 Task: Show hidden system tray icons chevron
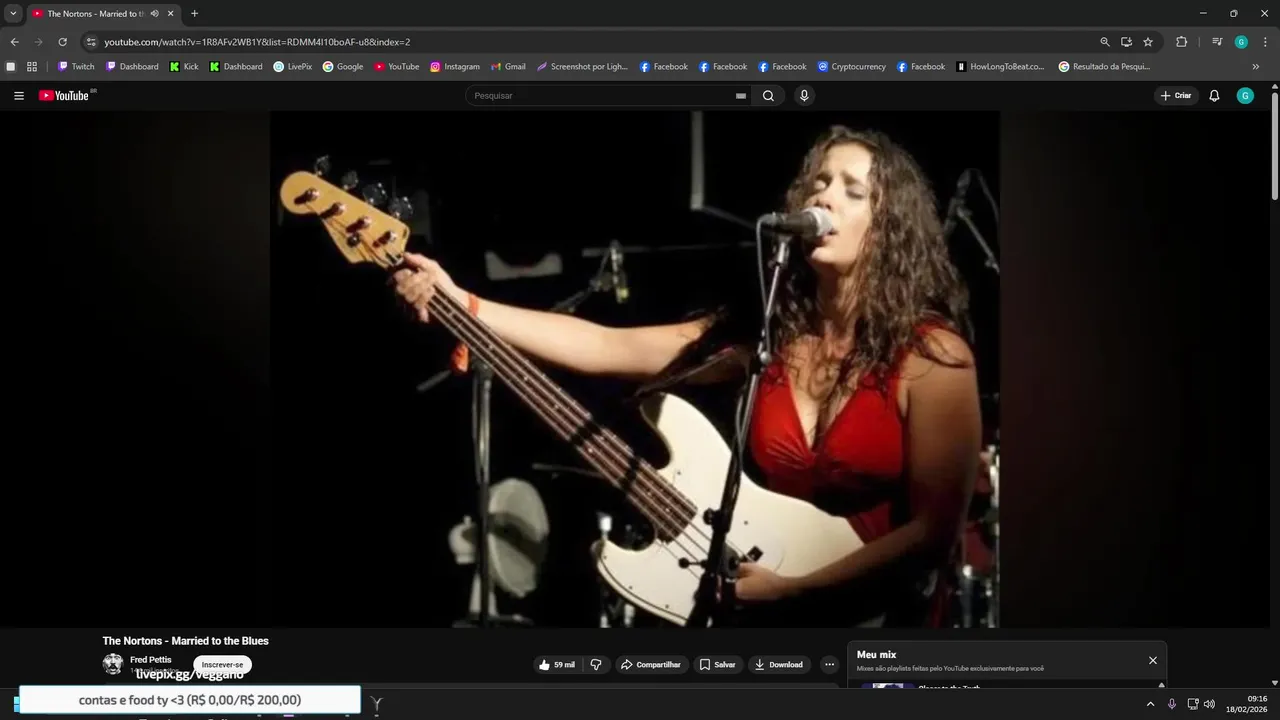pyautogui.click(x=1150, y=704)
